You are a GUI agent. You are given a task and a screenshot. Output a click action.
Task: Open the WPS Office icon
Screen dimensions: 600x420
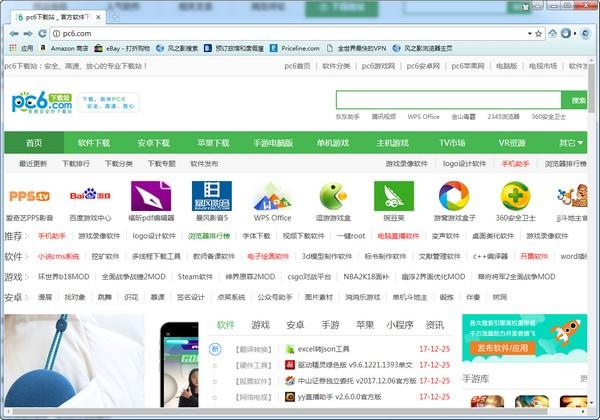tap(272, 197)
